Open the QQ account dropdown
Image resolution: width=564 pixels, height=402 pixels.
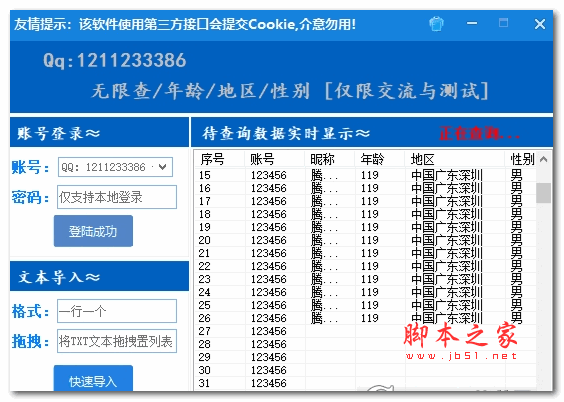pos(162,167)
